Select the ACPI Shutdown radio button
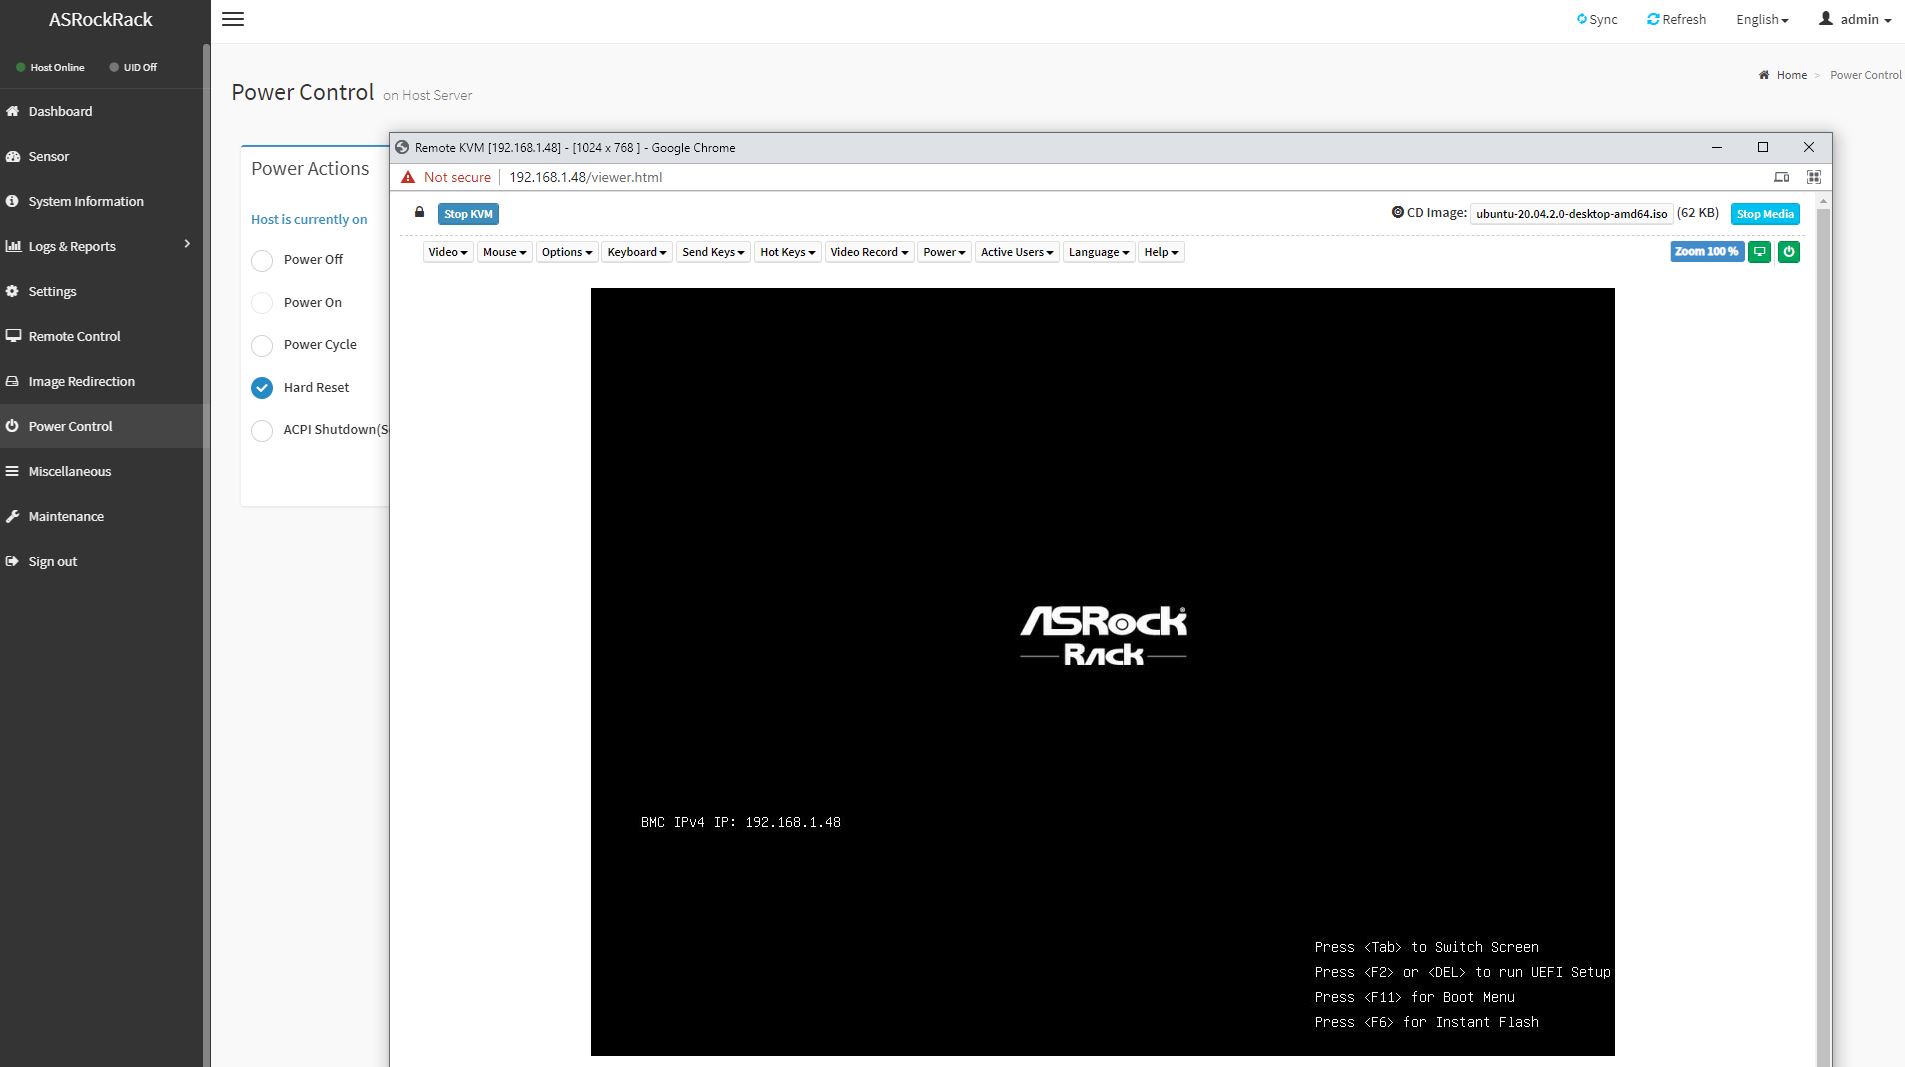Image resolution: width=1905 pixels, height=1067 pixels. point(262,430)
